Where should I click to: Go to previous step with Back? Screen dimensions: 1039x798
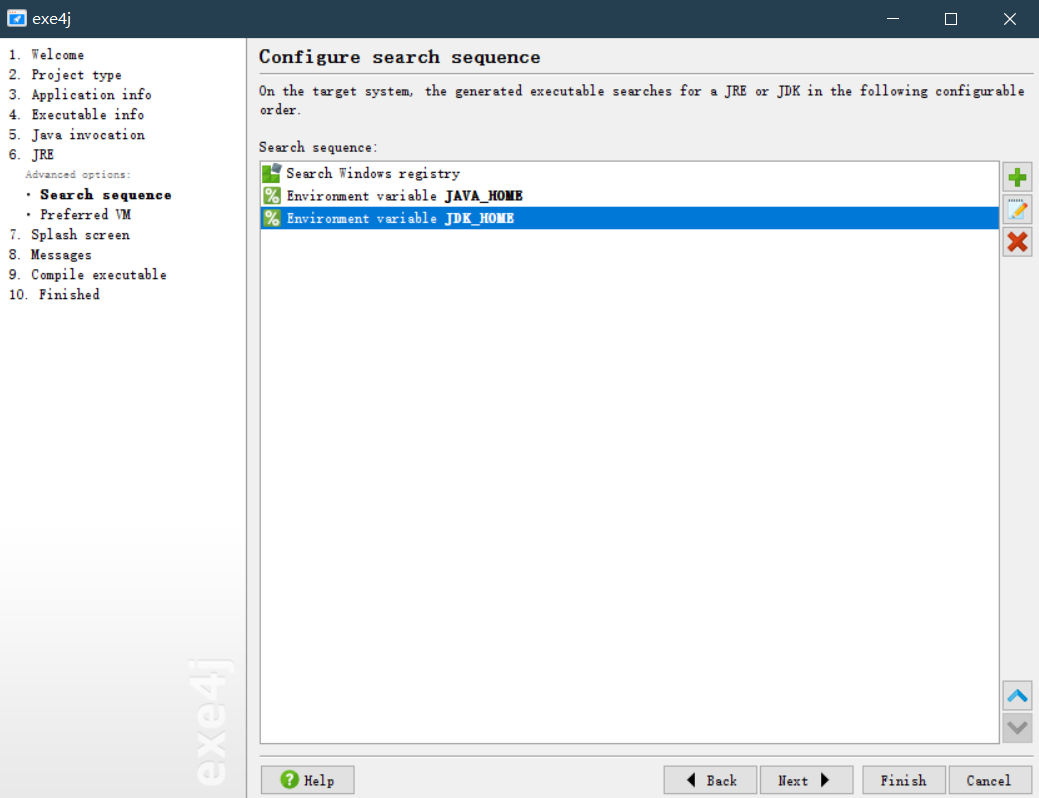[x=710, y=780]
